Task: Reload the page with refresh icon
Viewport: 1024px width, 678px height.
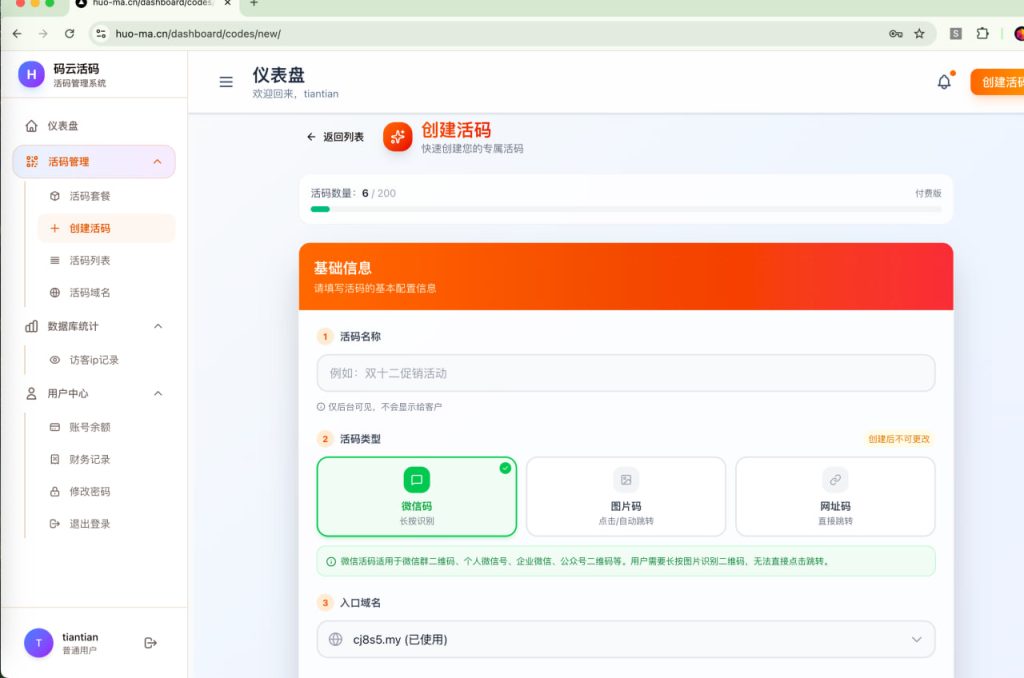Action: click(70, 33)
